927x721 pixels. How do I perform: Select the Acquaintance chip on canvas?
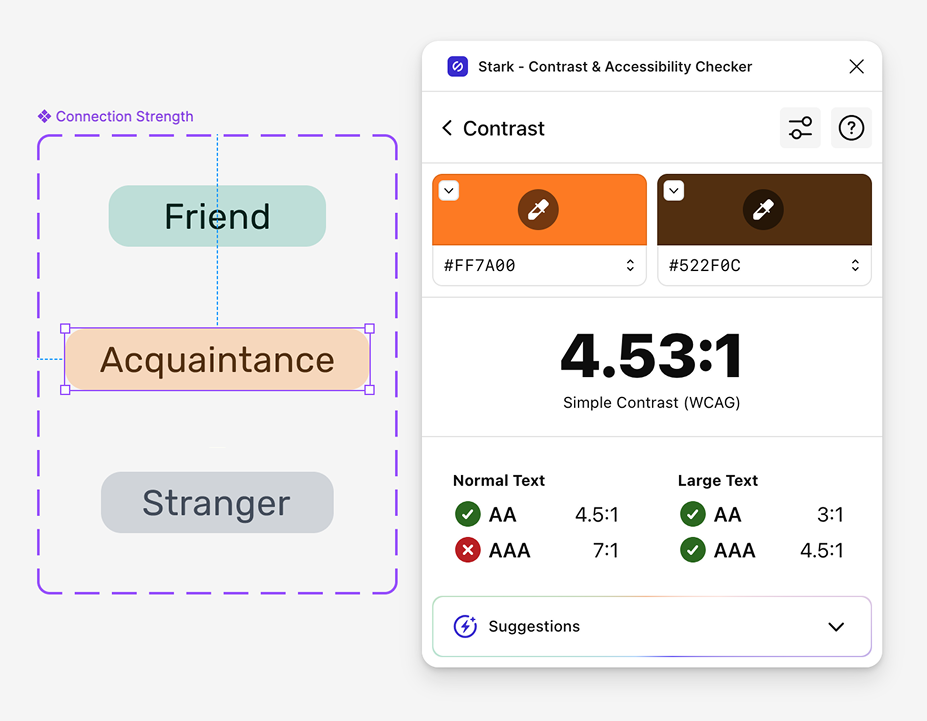pos(217,359)
